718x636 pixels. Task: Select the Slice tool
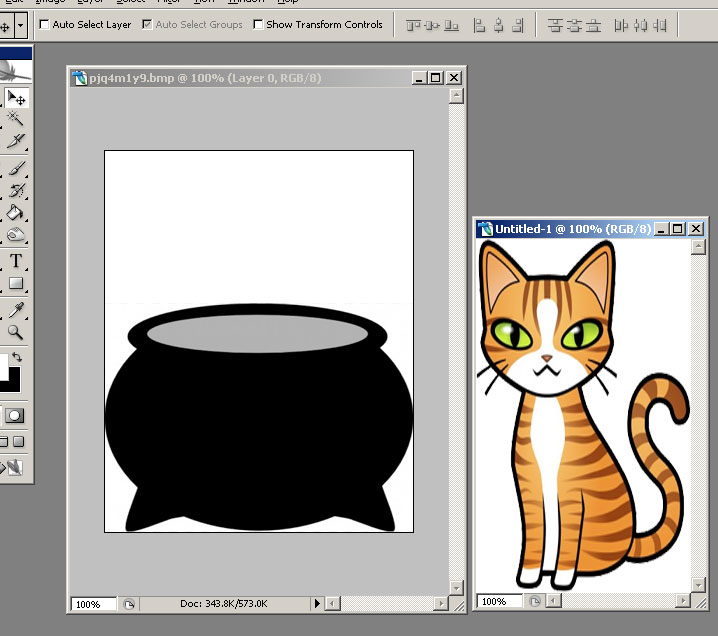(16, 141)
